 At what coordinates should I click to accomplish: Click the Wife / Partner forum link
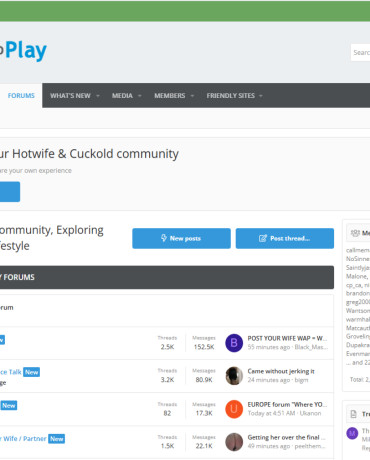23,438
